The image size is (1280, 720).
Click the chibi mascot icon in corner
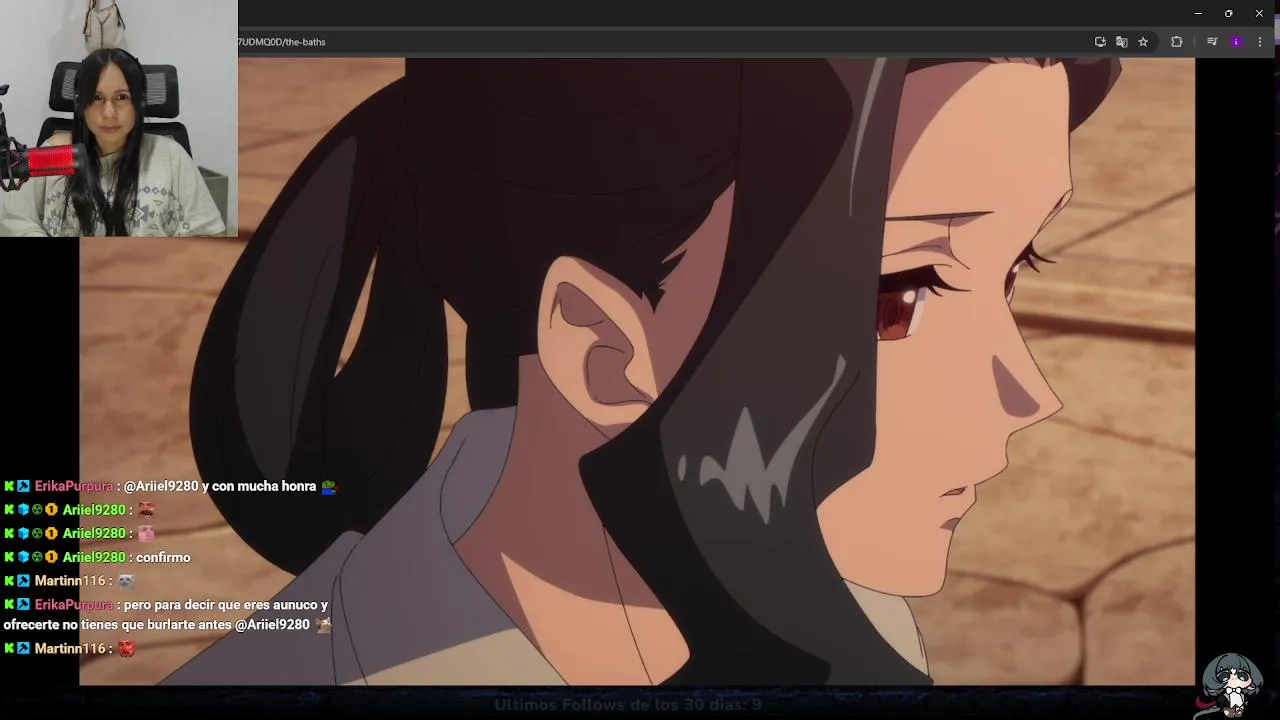click(x=1231, y=685)
